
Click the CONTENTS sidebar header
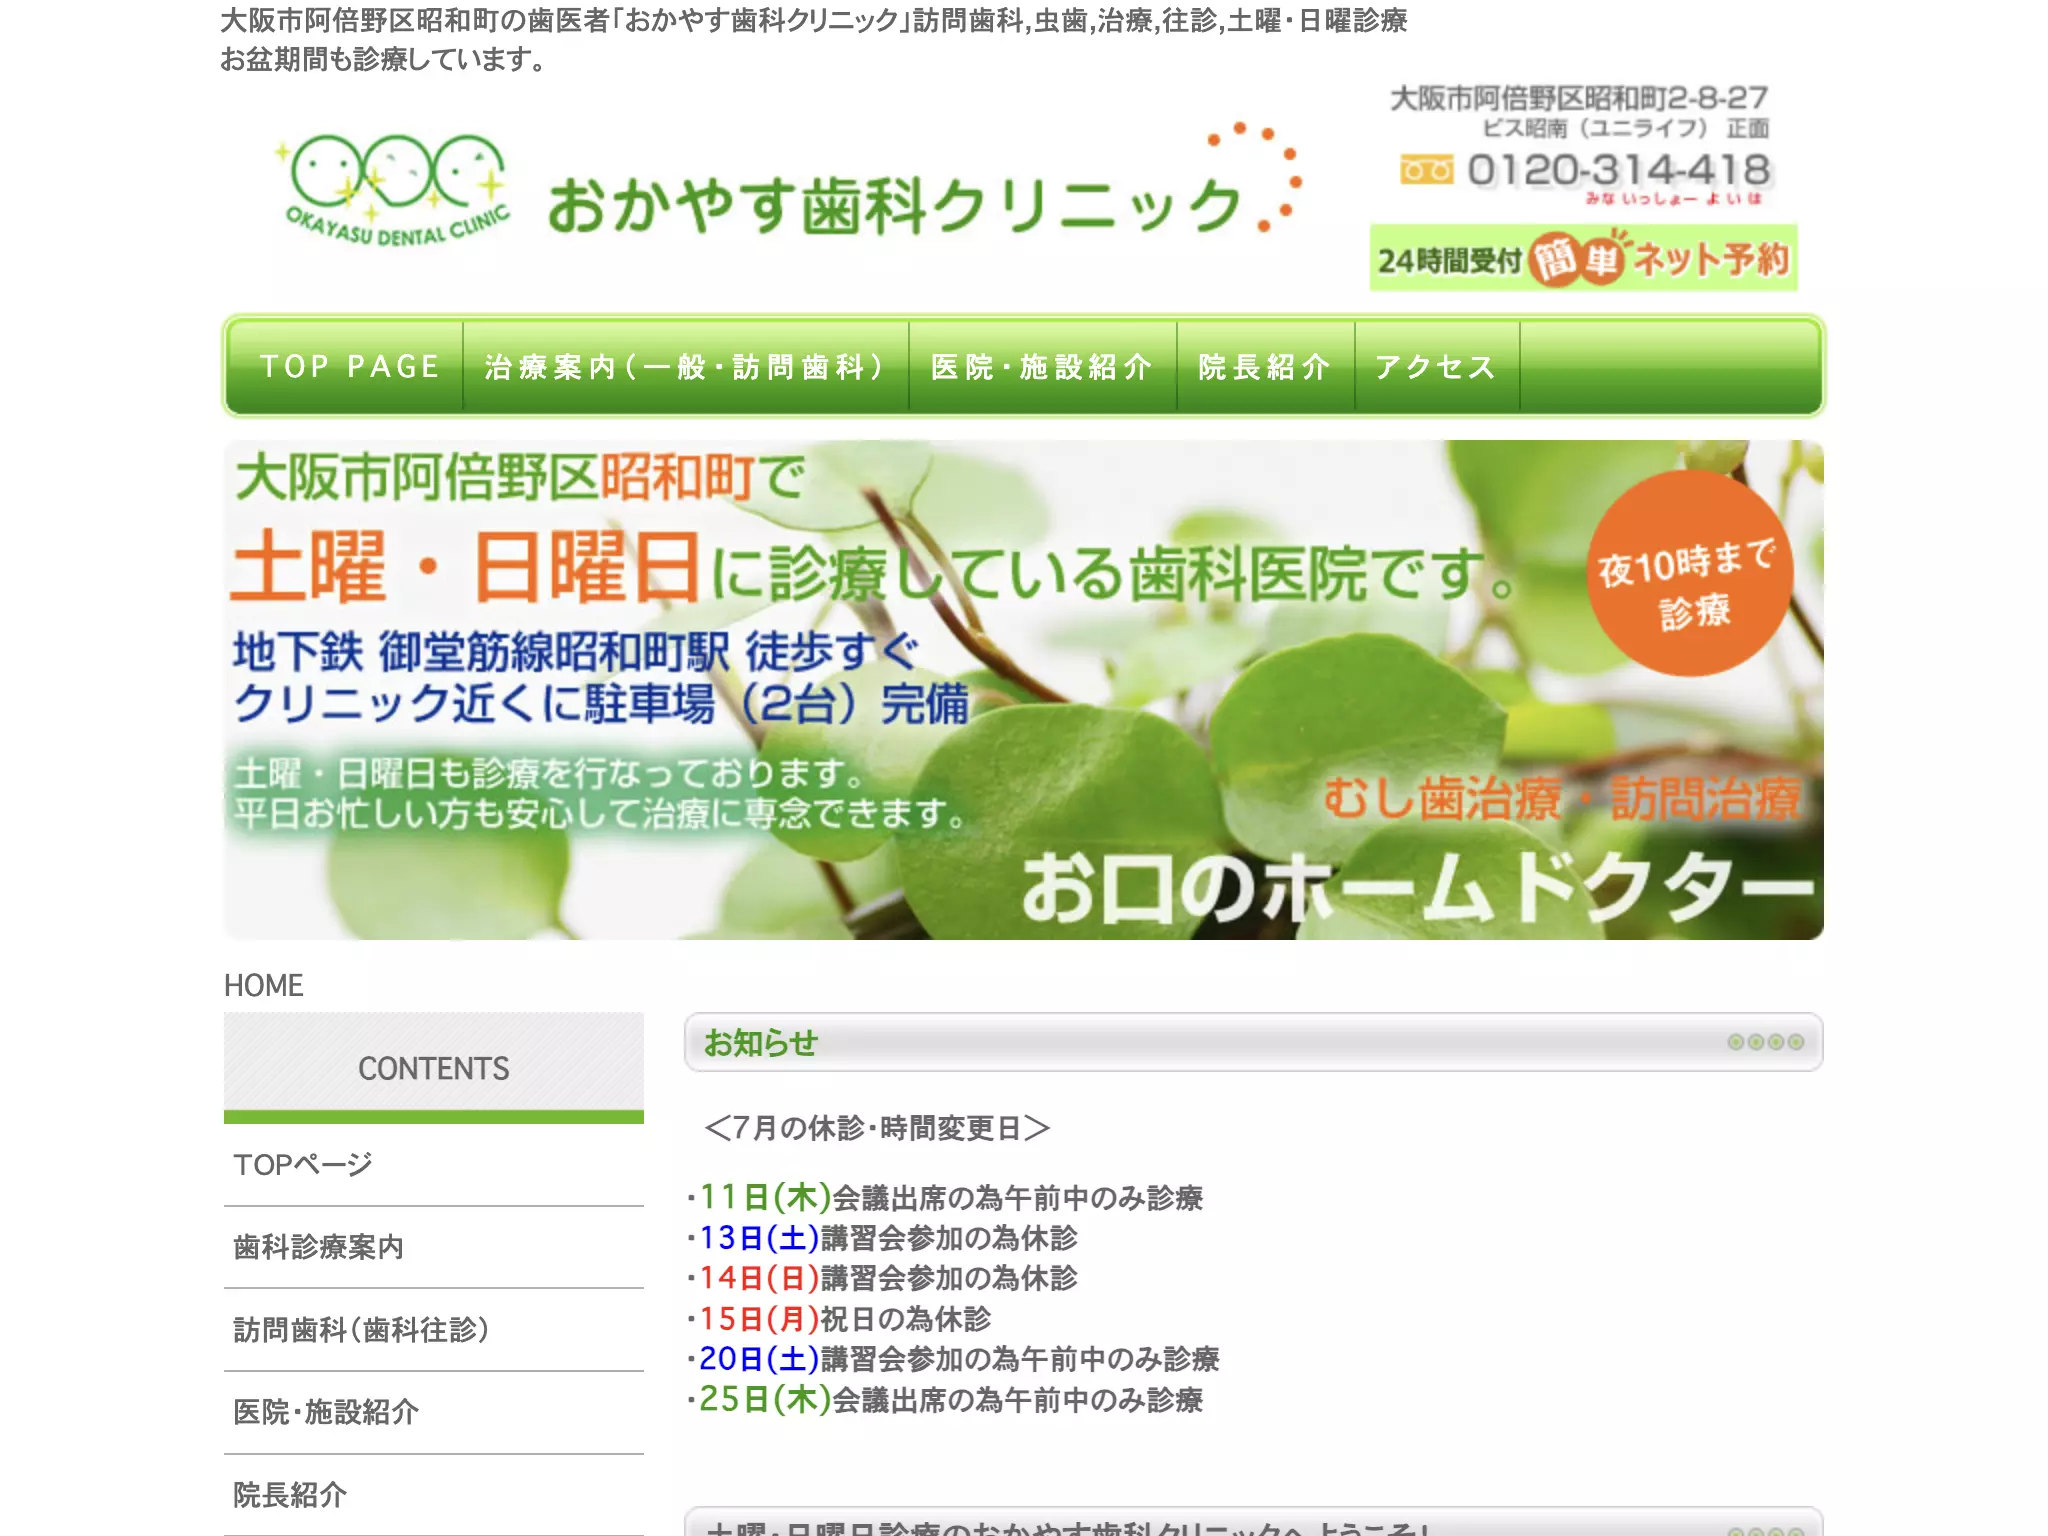coord(433,1067)
